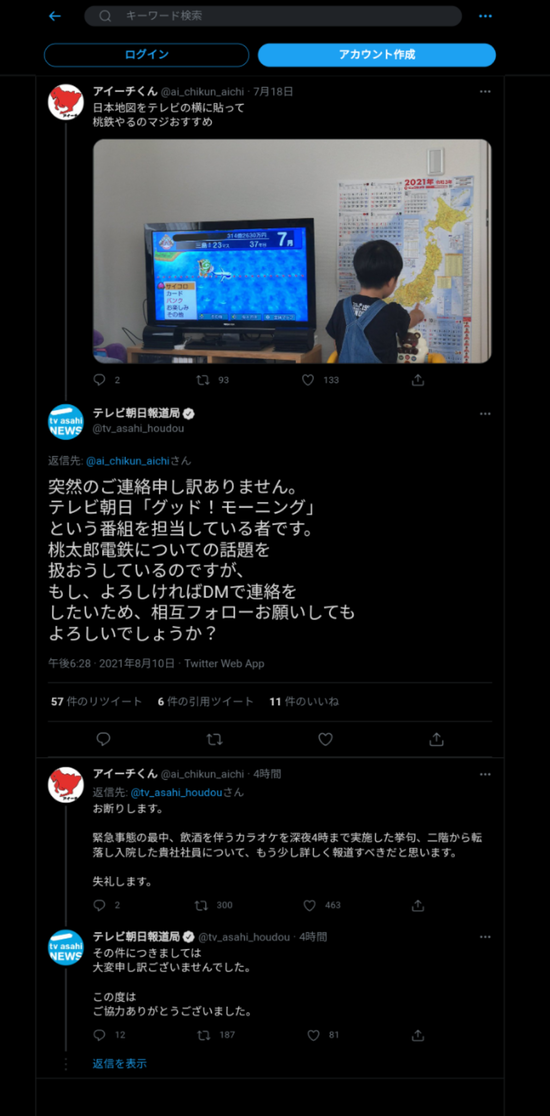The width and height of the screenshot is (550, 1116).
Task: View the 6 件の引用ツイート list
Action: [x=206, y=702]
